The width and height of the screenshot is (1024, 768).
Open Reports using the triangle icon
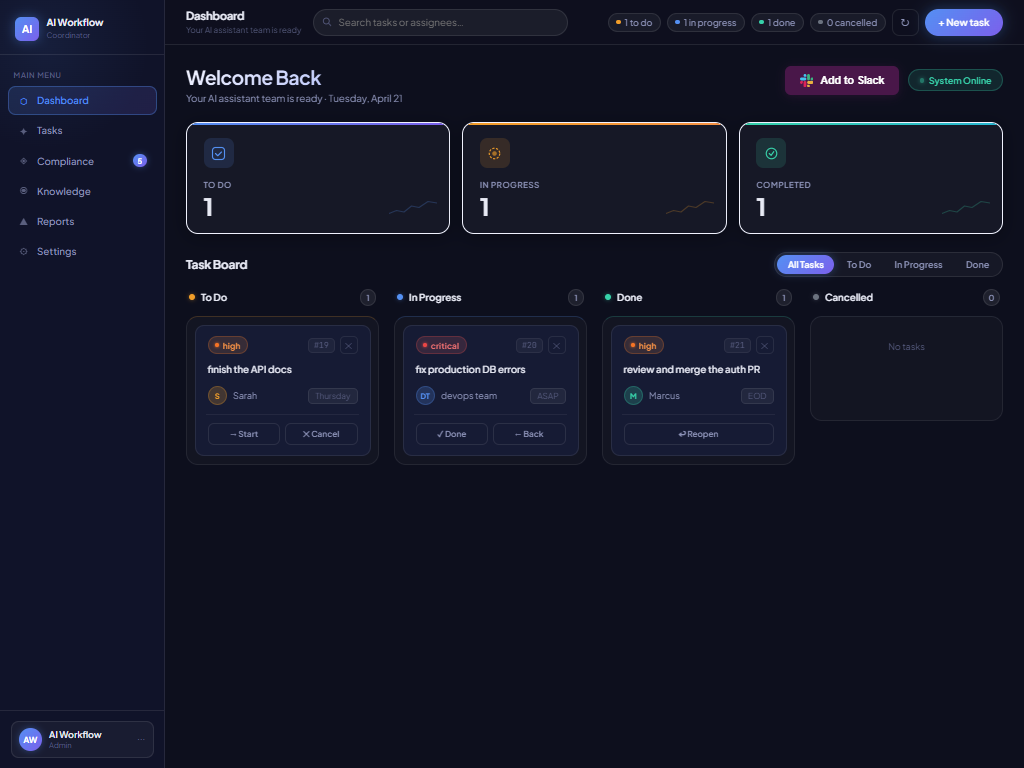coord(23,221)
